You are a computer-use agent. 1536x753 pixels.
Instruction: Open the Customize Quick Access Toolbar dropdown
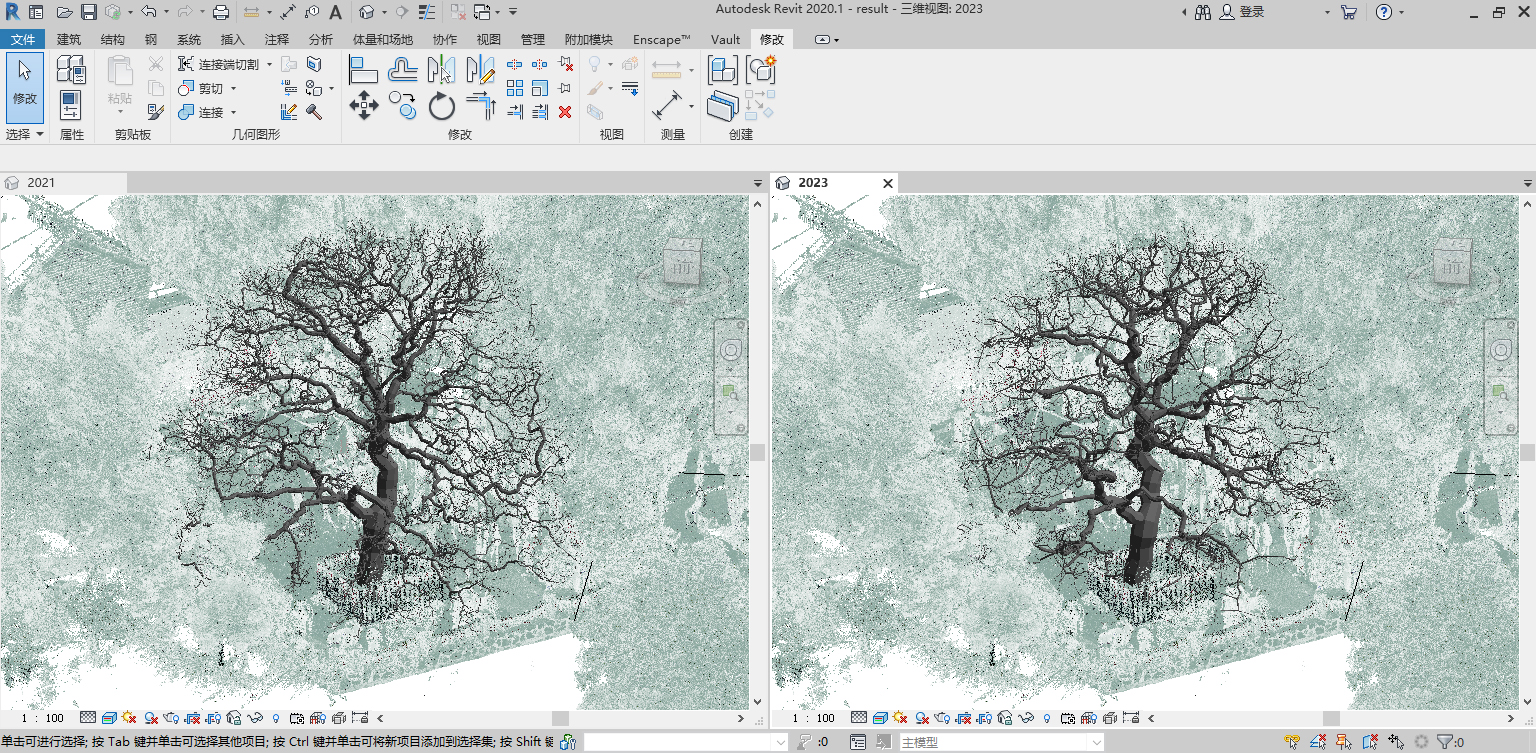click(x=513, y=12)
